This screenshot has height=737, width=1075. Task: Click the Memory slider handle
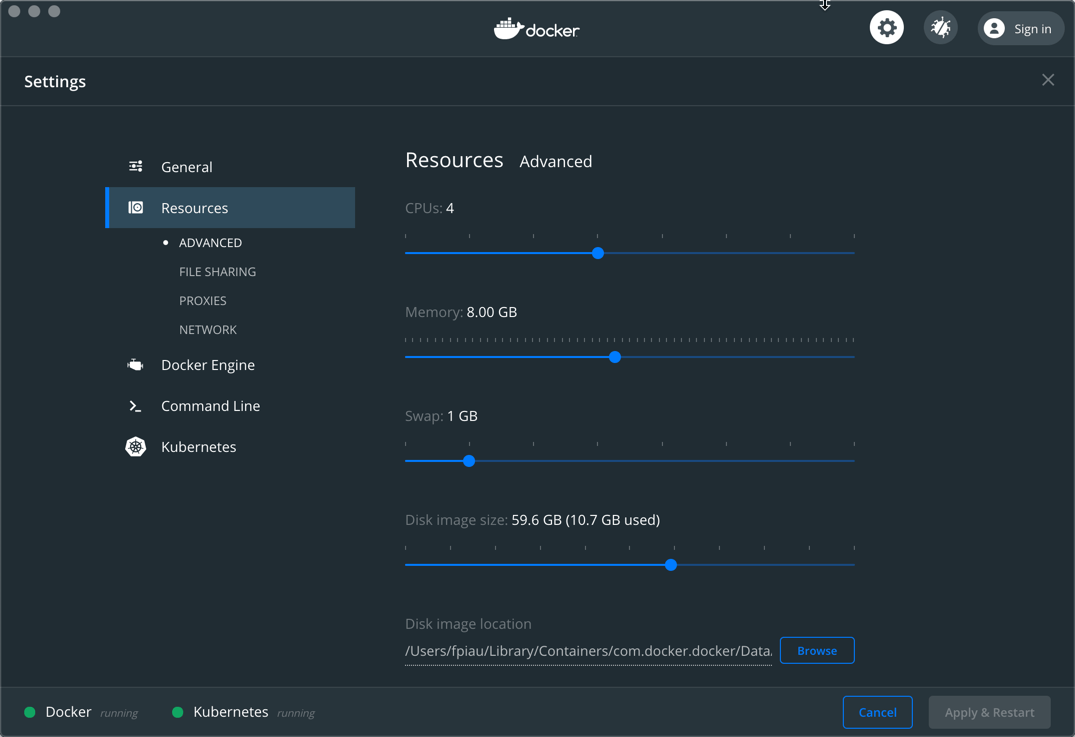(615, 357)
